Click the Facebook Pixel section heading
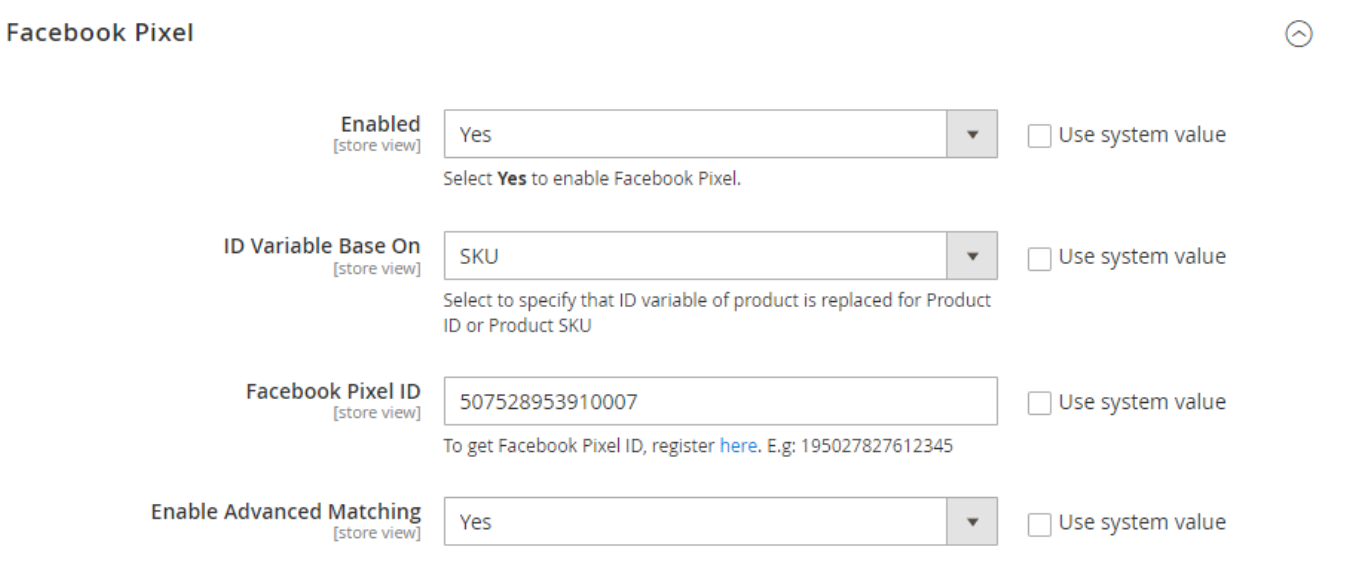The image size is (1353, 580). (100, 33)
